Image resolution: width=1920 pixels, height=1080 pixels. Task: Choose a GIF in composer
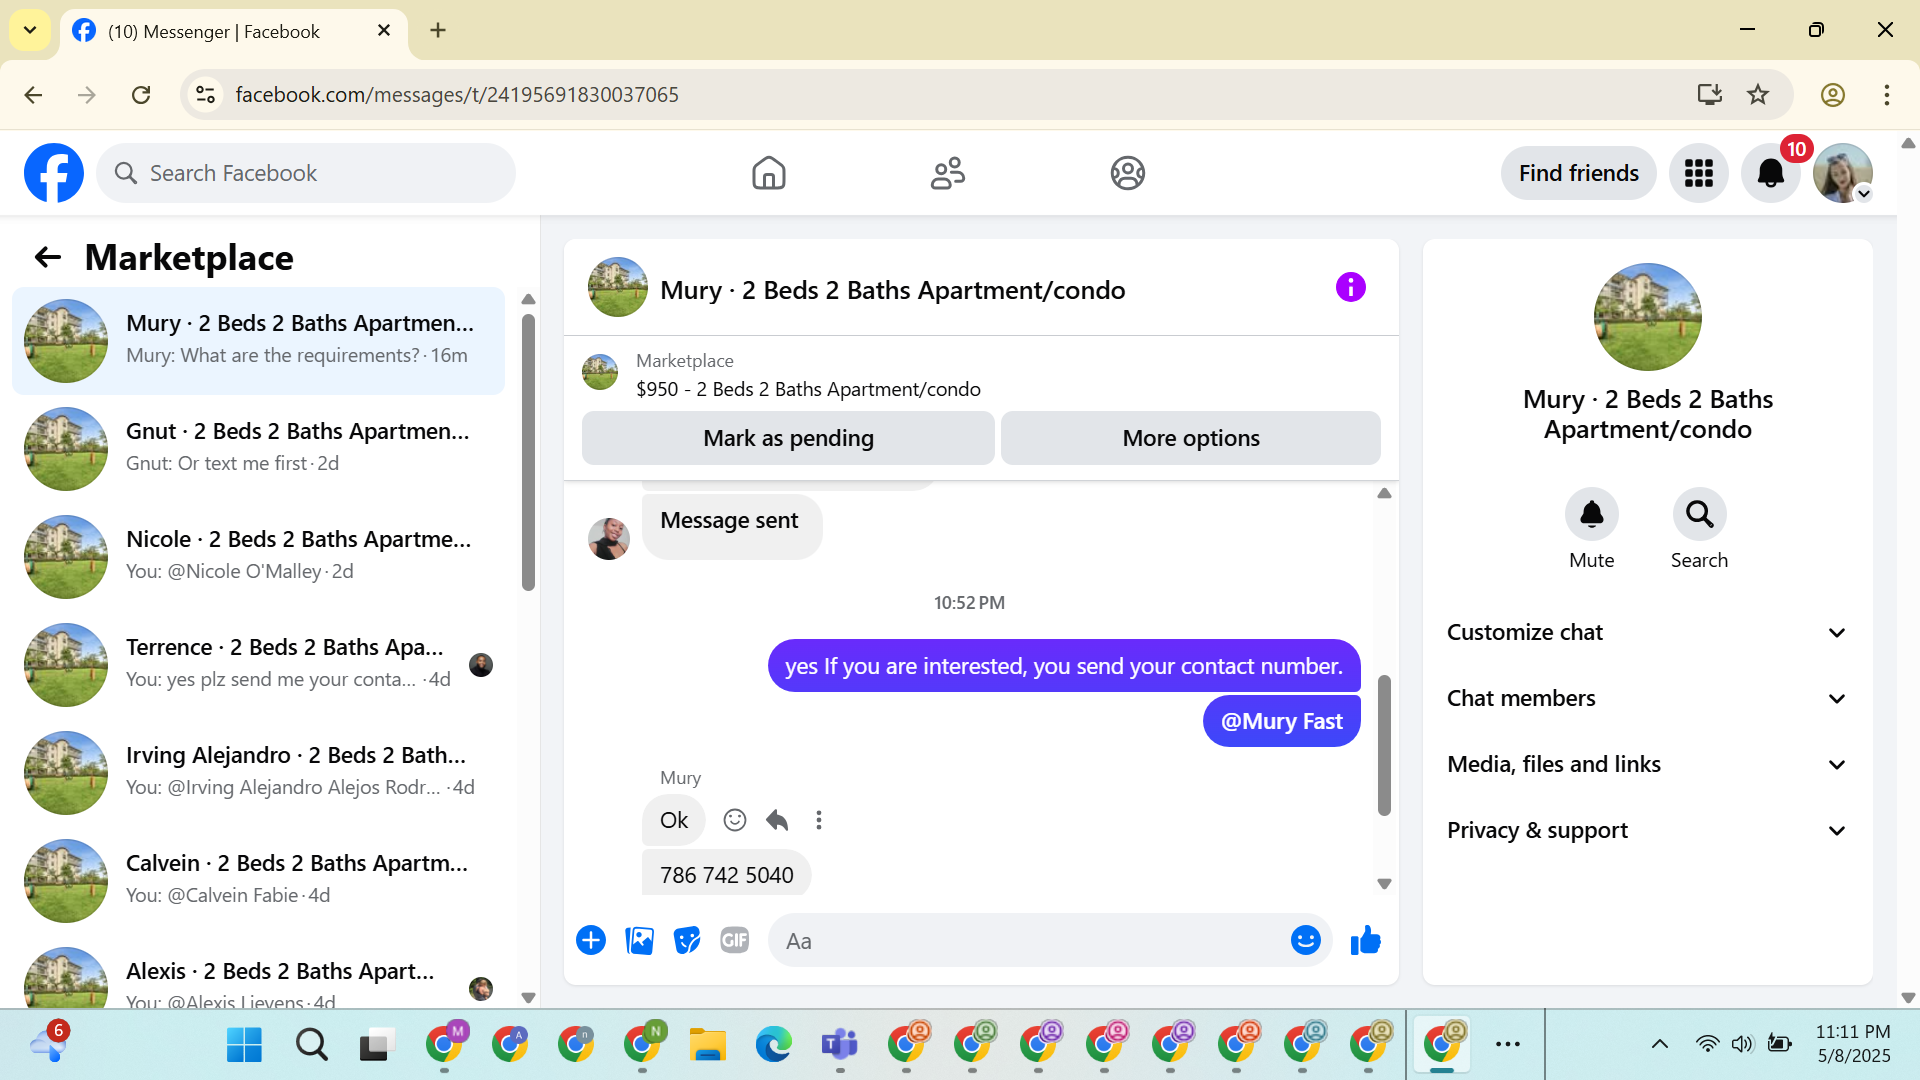[x=735, y=940]
